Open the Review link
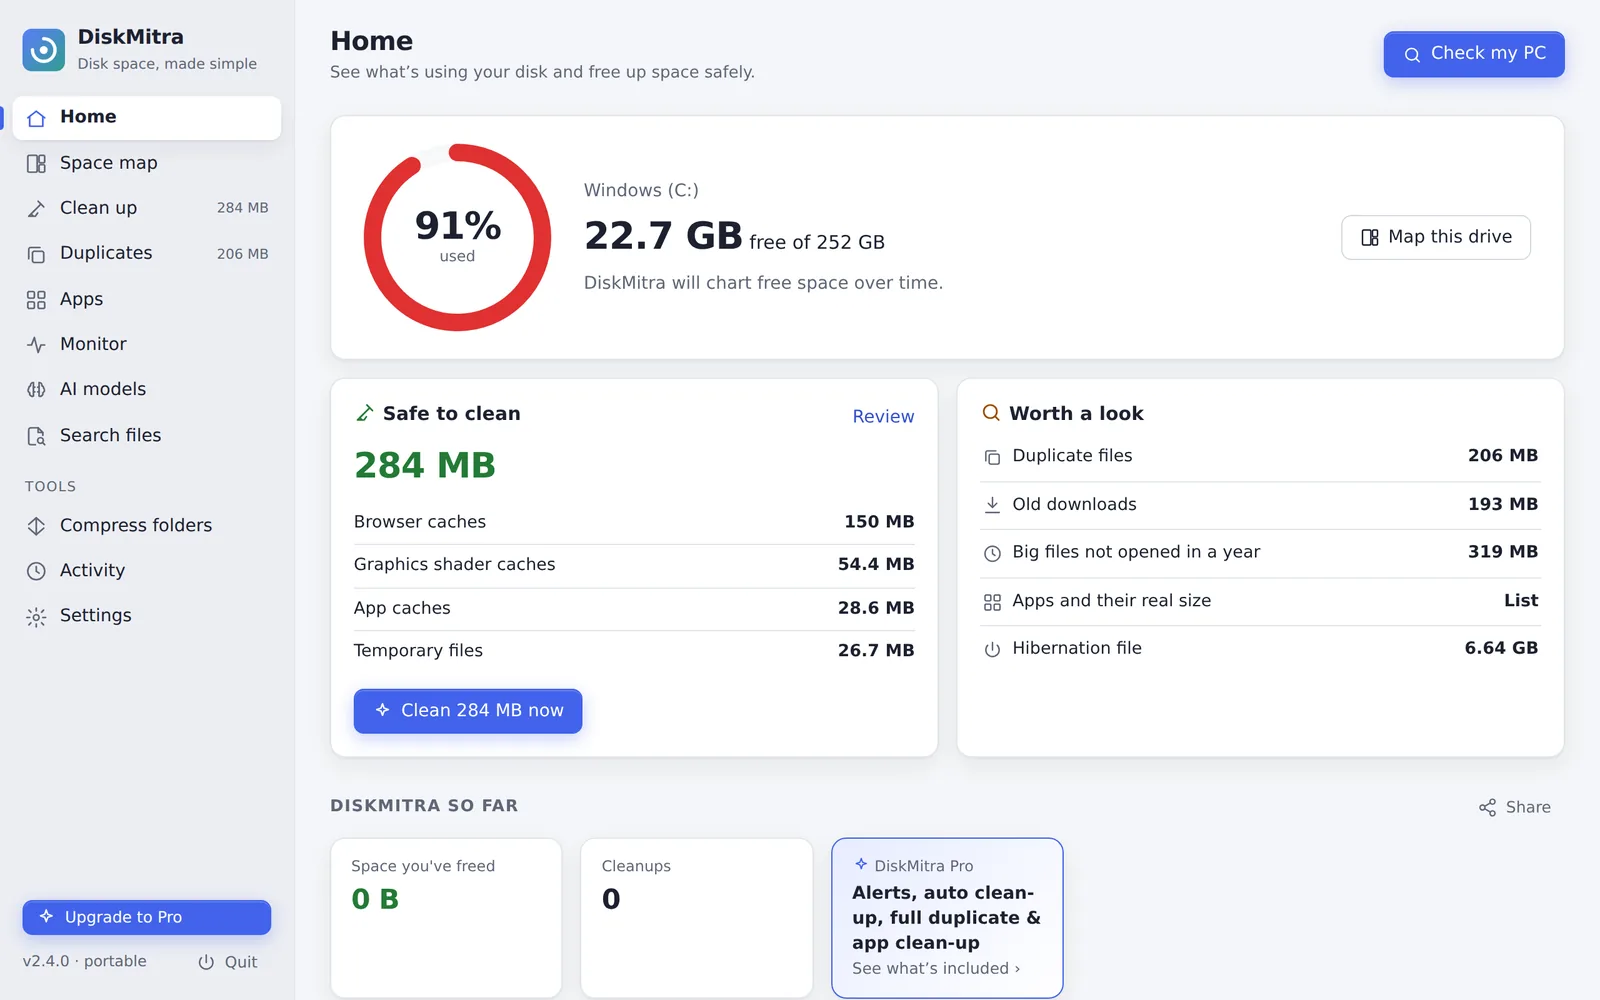Screen dimensions: 1600x1000 click(883, 416)
